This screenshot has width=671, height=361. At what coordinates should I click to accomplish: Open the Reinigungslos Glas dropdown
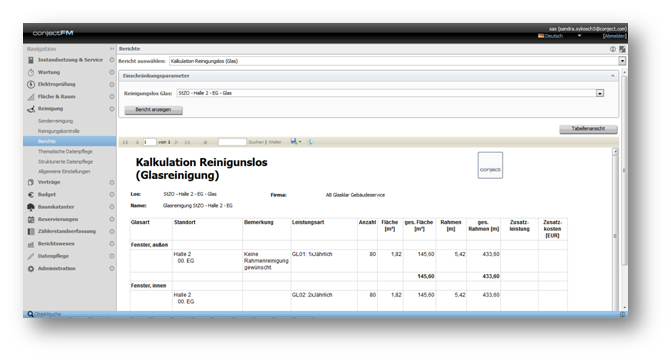tap(600, 93)
